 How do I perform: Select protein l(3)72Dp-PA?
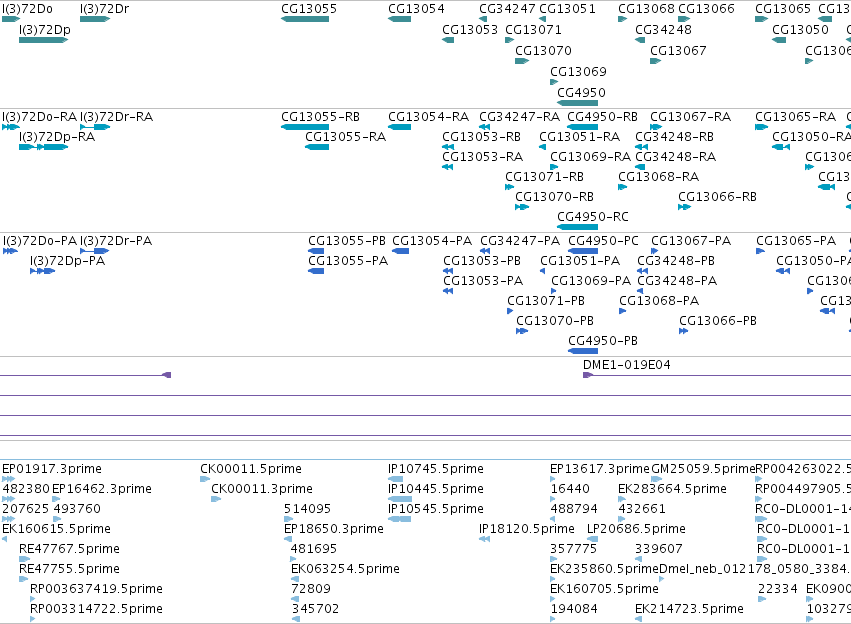pyautogui.click(x=43, y=271)
